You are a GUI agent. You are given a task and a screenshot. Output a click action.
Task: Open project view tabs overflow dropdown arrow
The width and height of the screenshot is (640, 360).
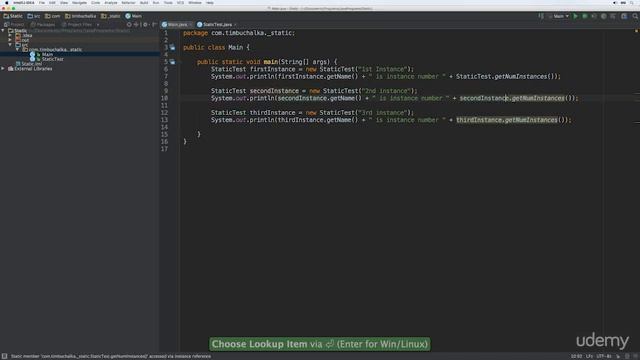click(98, 24)
